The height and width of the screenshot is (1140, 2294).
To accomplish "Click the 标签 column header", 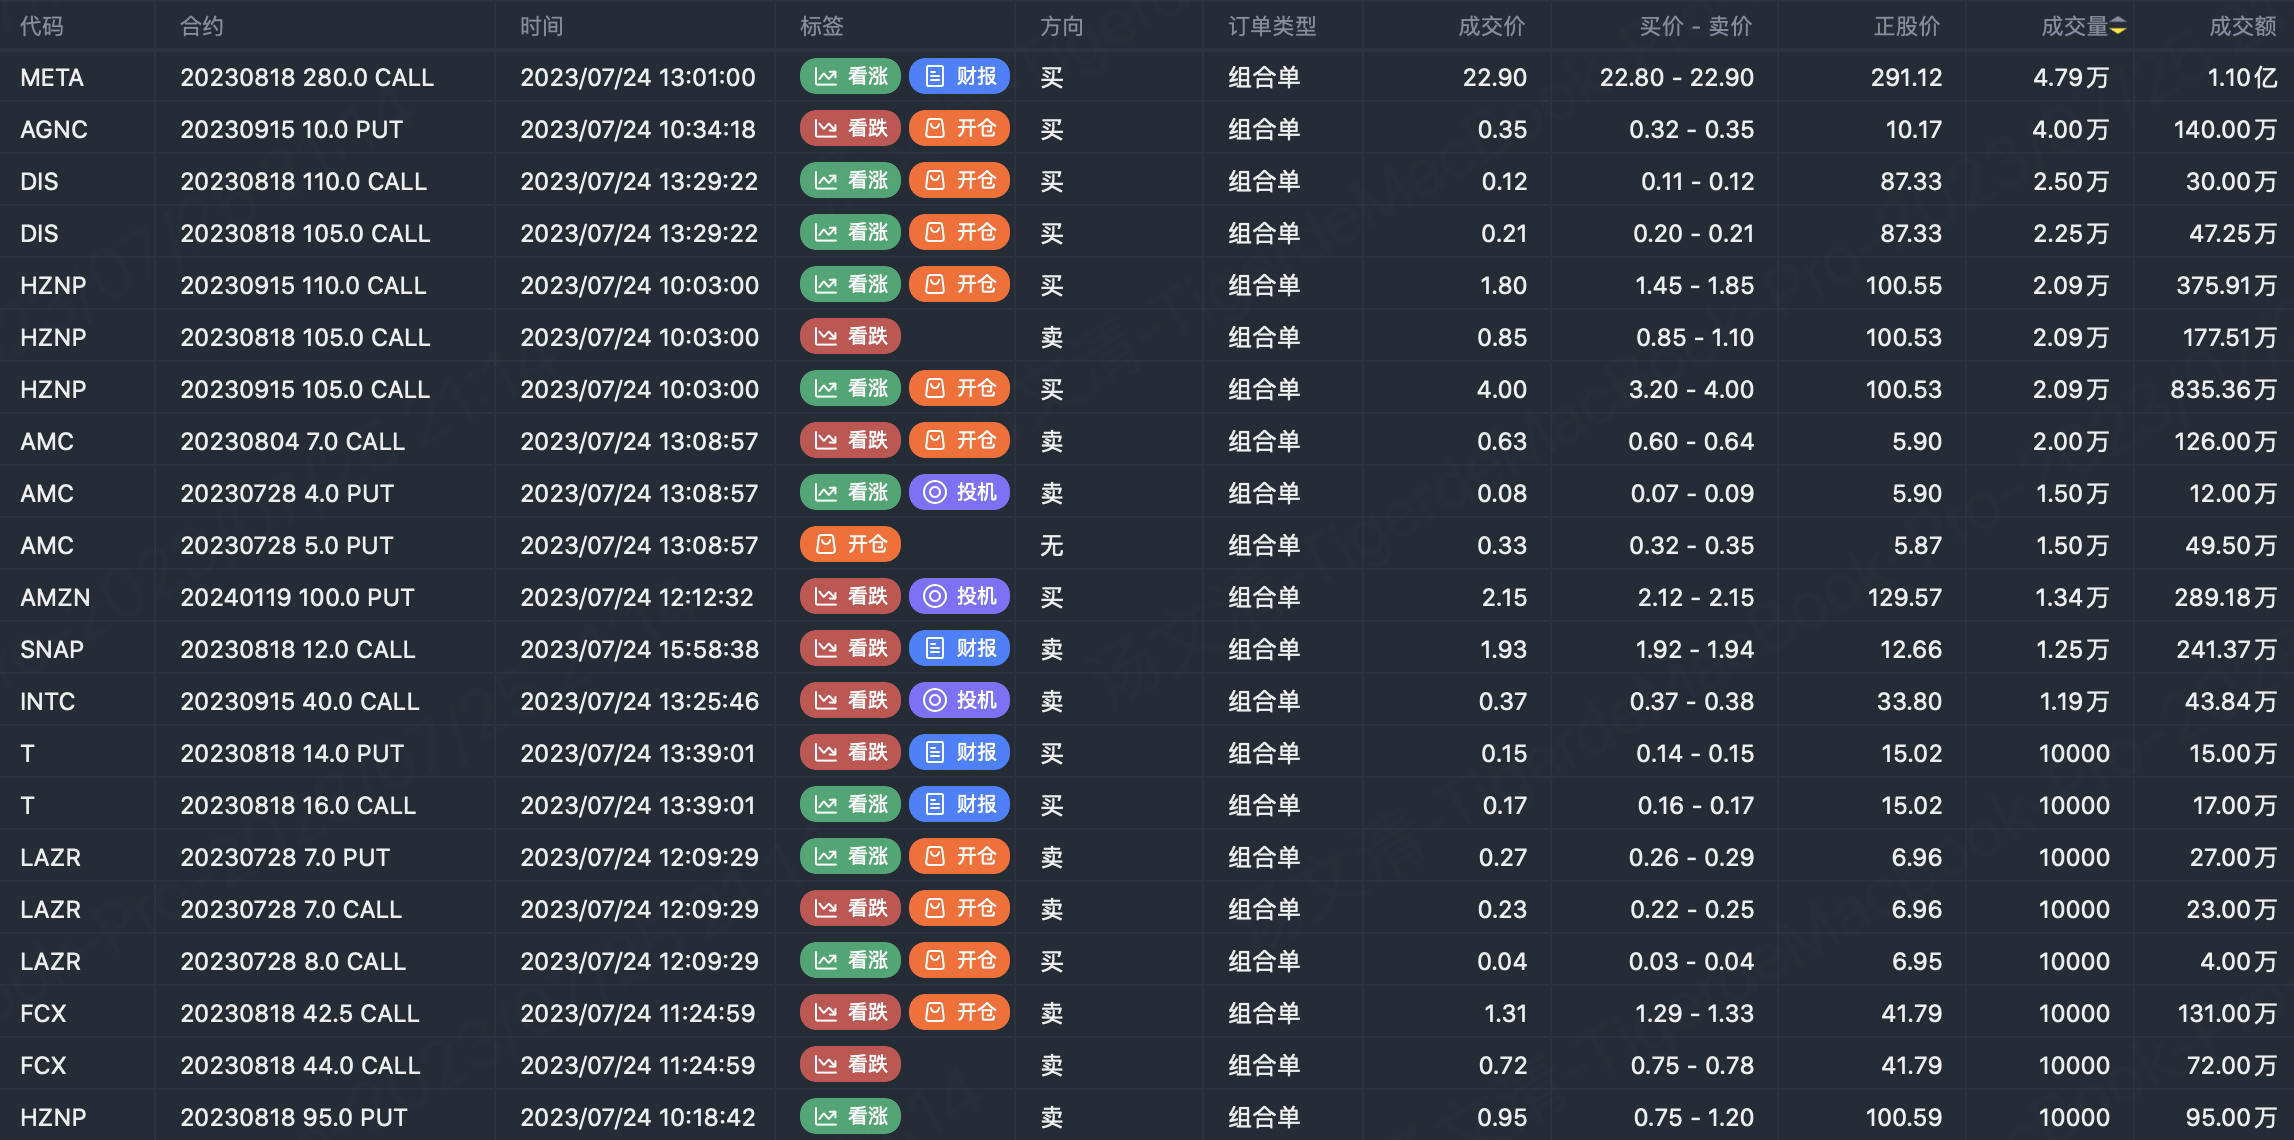I will [822, 27].
